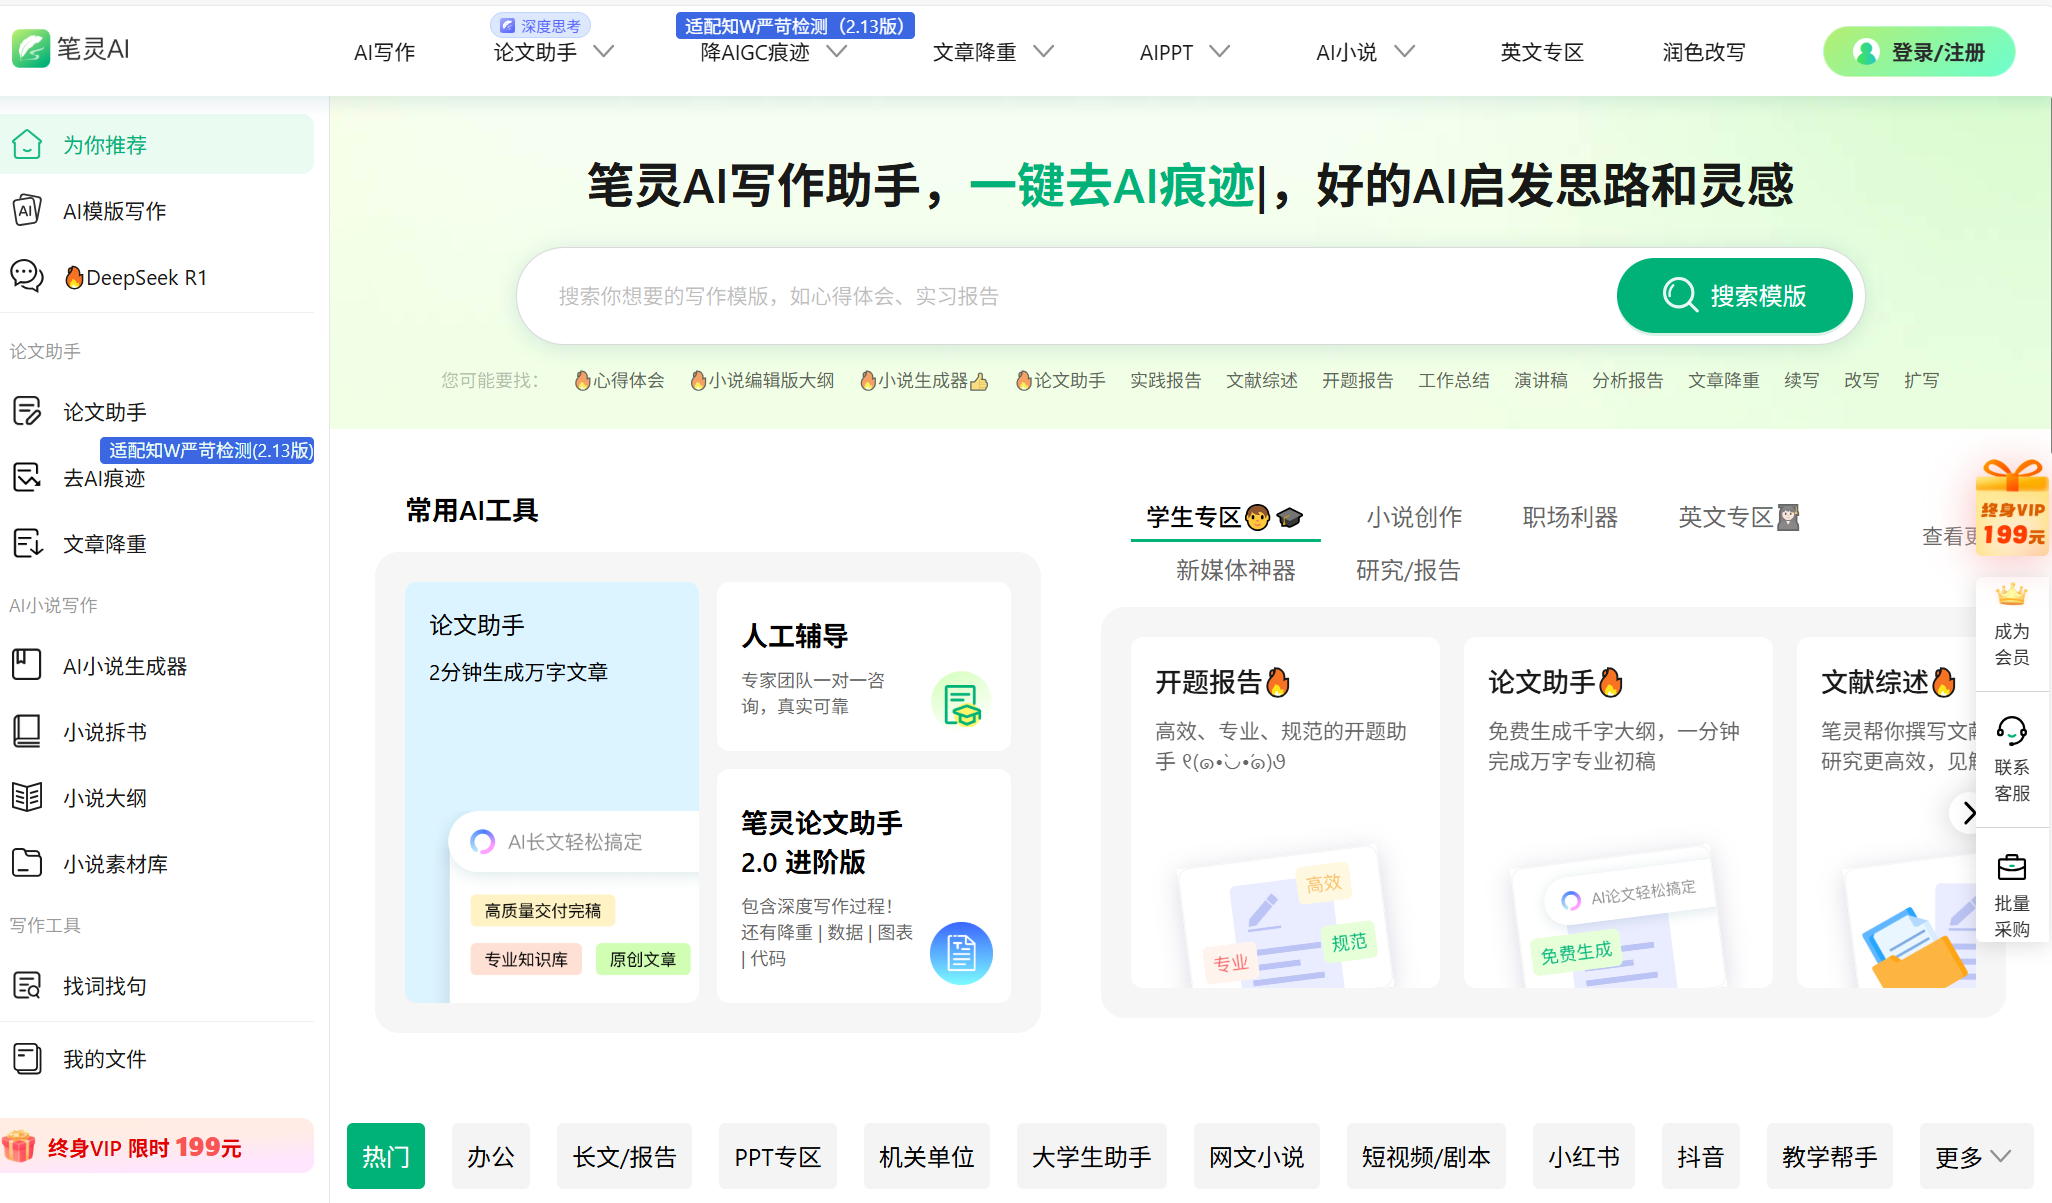Click the 小说编辑版大纲 suggestion link
This screenshot has height=1203, width=2052.
click(762, 380)
